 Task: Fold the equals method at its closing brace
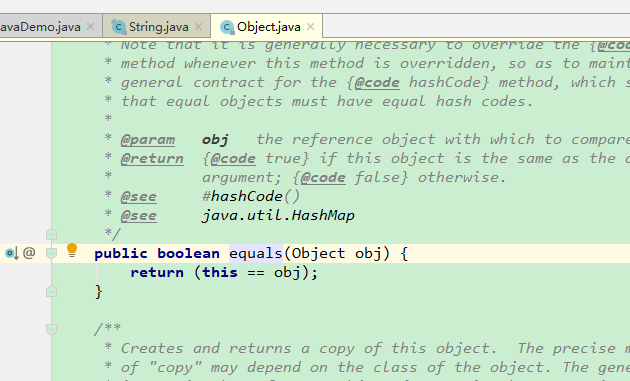[51, 291]
